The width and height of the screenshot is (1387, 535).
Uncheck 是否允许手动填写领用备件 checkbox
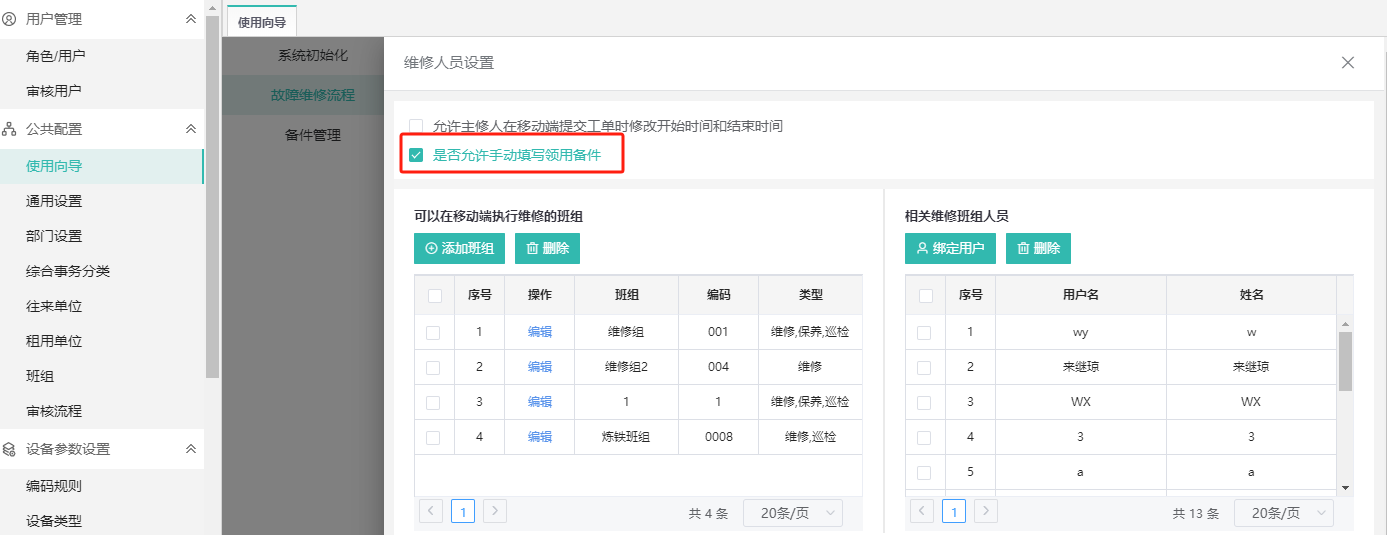(416, 155)
